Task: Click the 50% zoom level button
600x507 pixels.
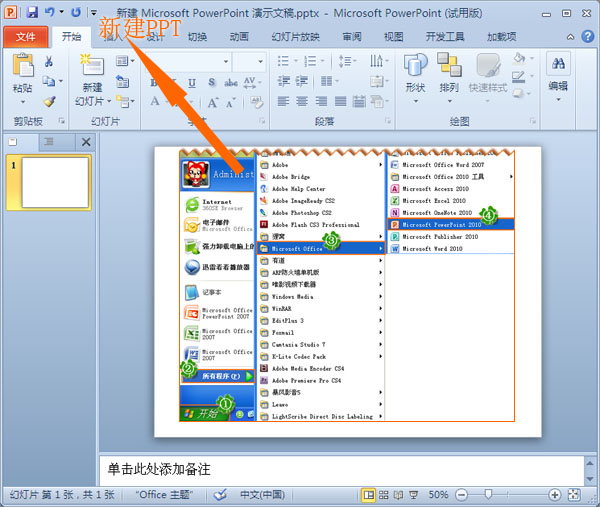Action: click(x=438, y=495)
